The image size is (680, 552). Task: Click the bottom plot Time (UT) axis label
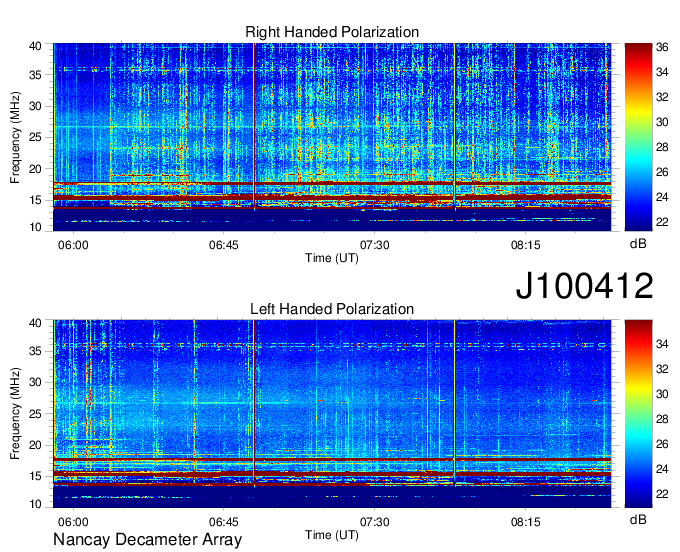(332, 536)
